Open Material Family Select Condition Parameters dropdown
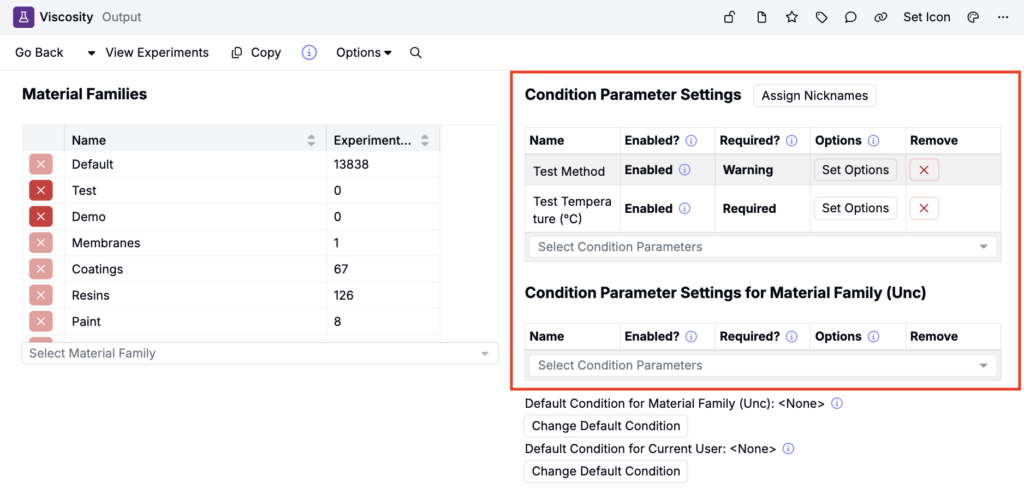The image size is (1024, 500). (x=763, y=366)
